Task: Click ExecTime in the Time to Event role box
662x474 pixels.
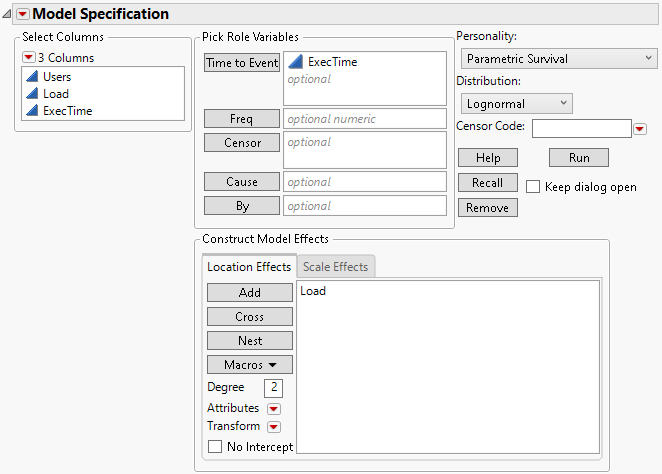Action: click(x=332, y=62)
